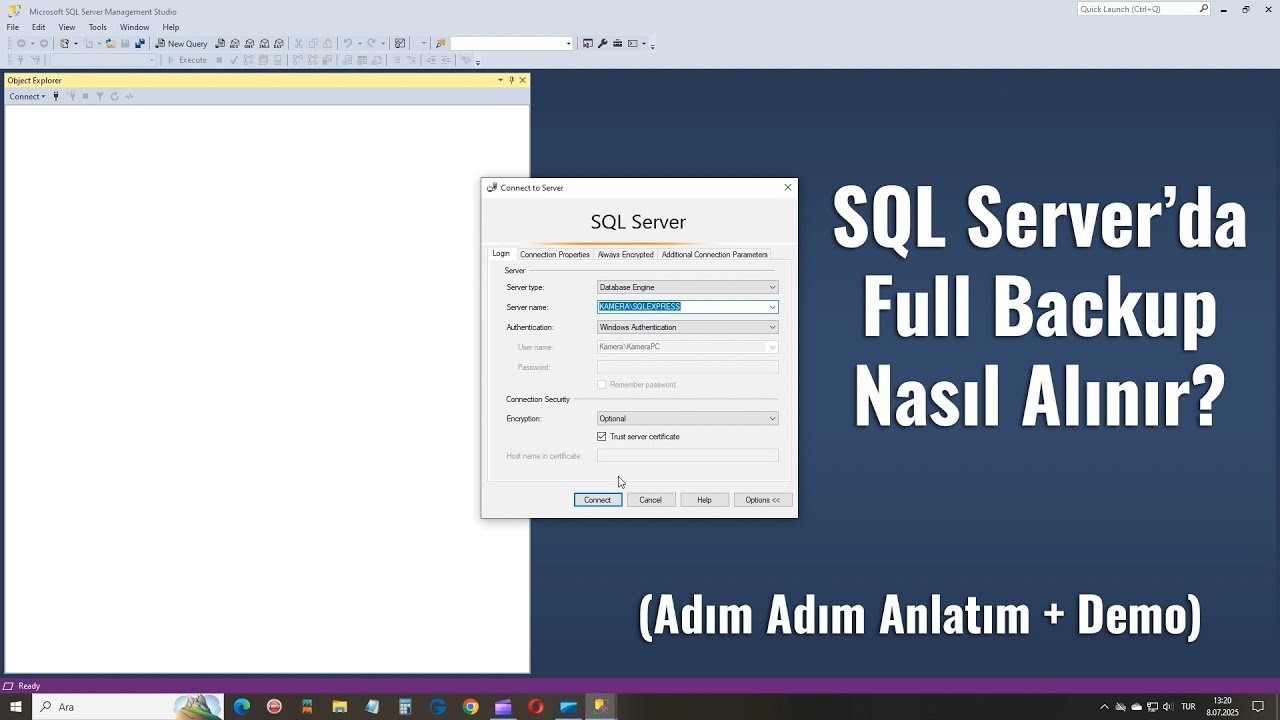Screen dimensions: 1280x720
Task: Click the New Query toolbar button
Action: (181, 44)
